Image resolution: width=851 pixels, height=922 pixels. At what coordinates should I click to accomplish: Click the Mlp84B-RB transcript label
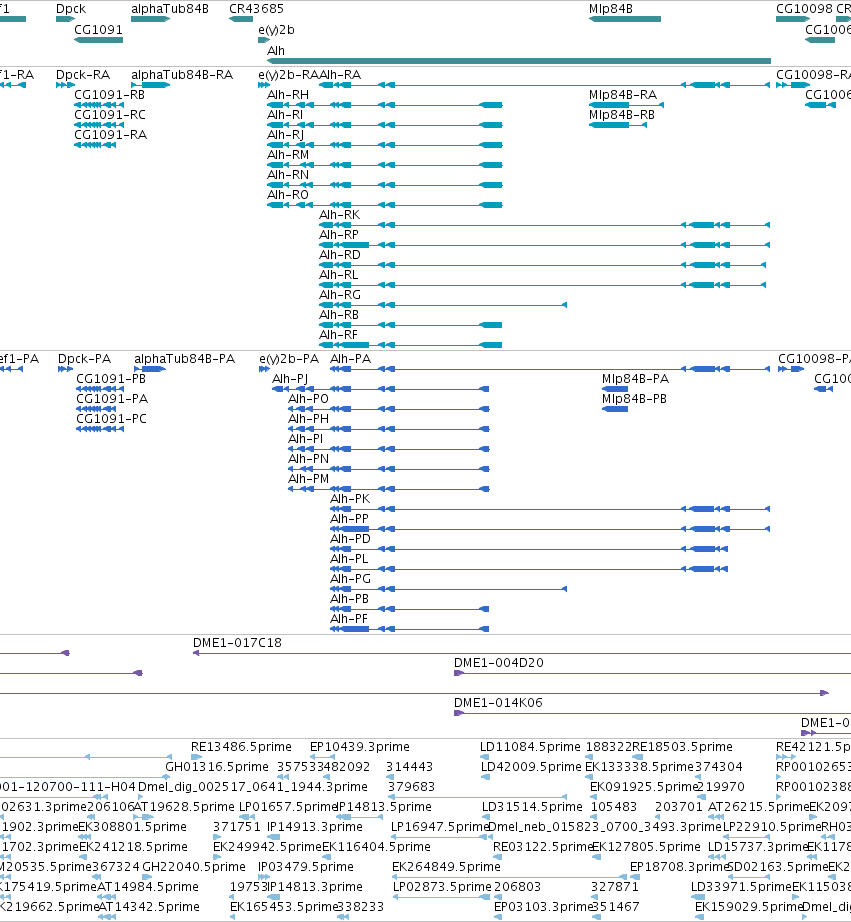tap(622, 115)
